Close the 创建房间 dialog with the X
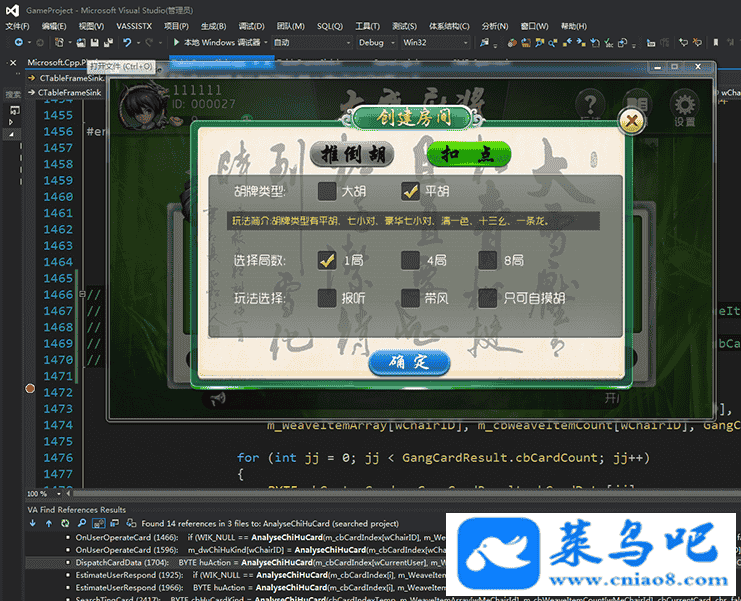 pyautogui.click(x=631, y=121)
